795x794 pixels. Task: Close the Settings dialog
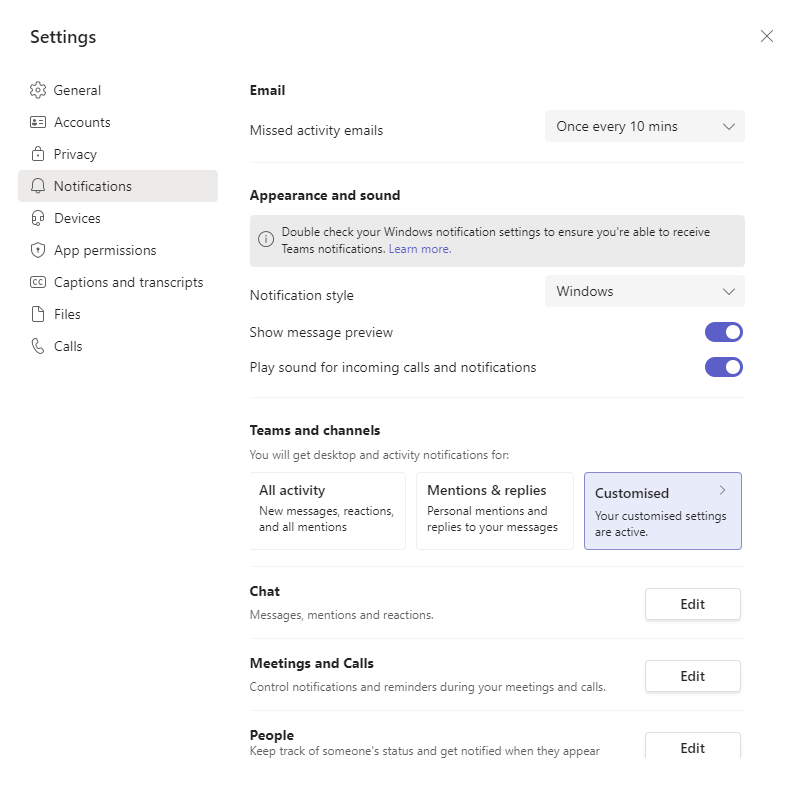(x=766, y=36)
